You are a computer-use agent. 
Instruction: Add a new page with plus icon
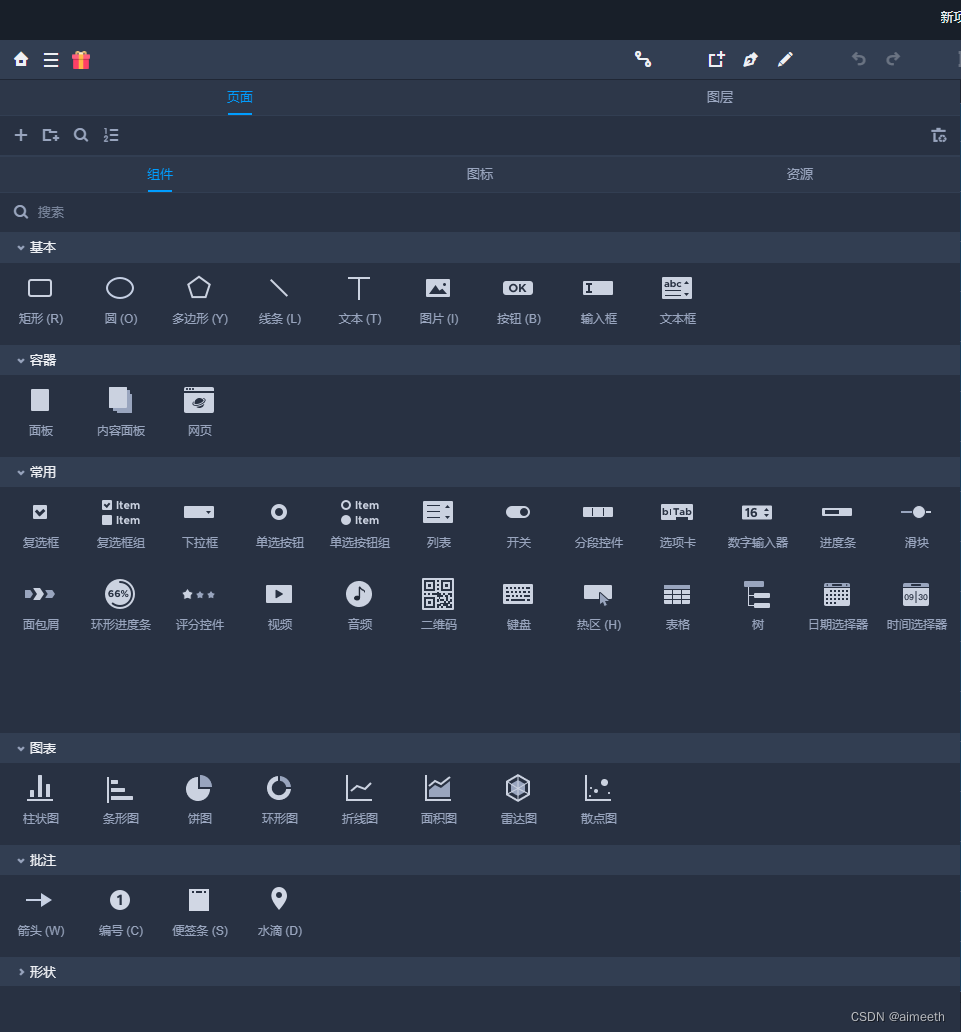(21, 135)
